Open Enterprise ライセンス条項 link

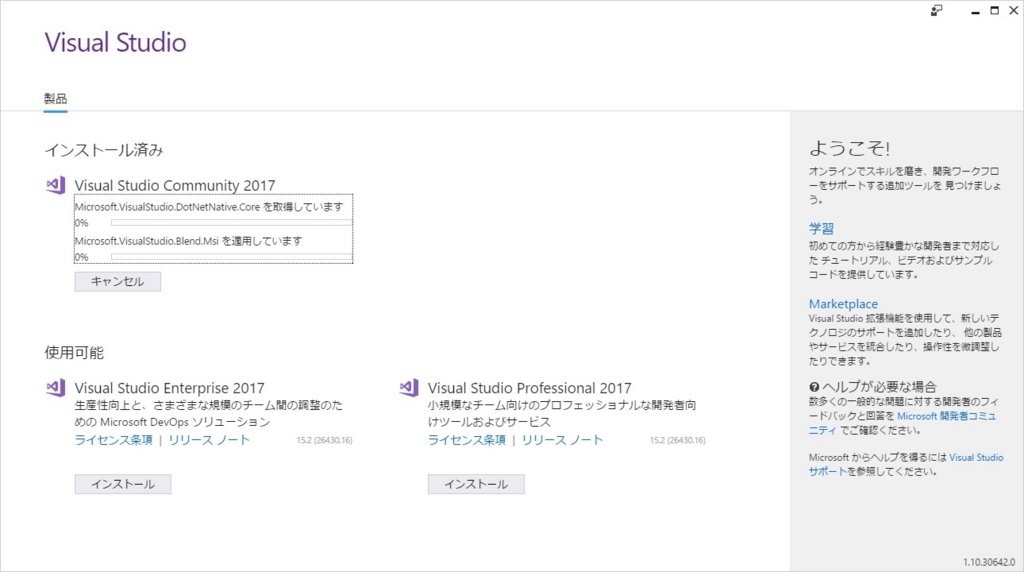114,440
